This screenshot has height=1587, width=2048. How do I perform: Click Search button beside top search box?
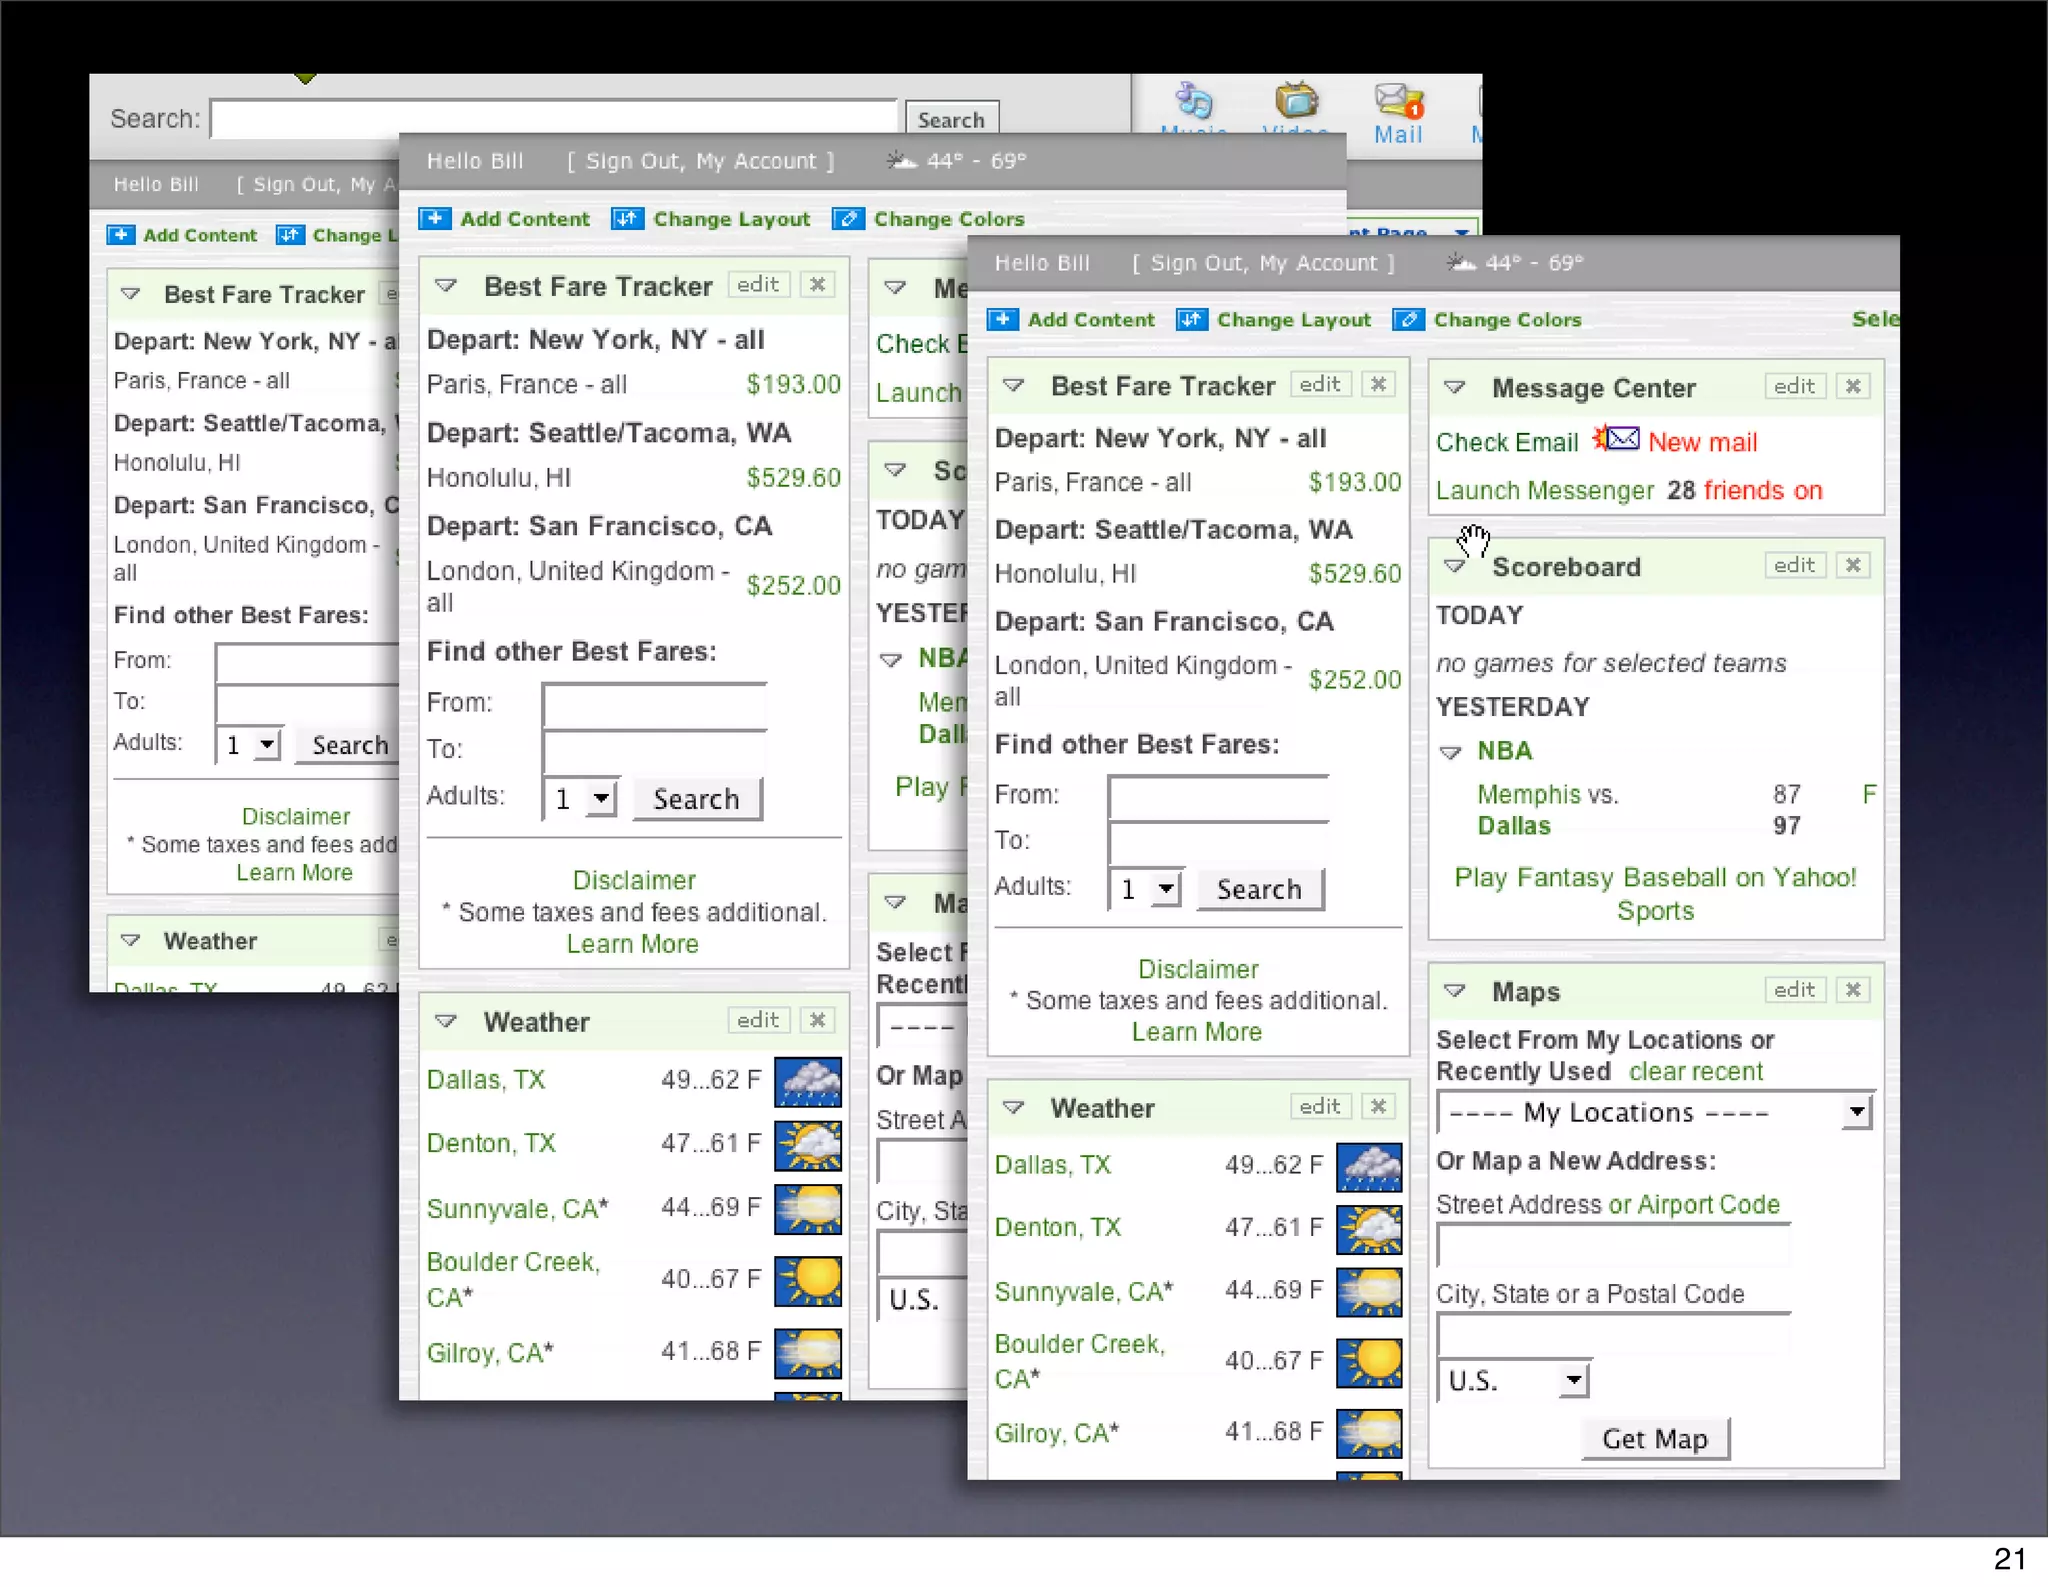click(x=951, y=119)
